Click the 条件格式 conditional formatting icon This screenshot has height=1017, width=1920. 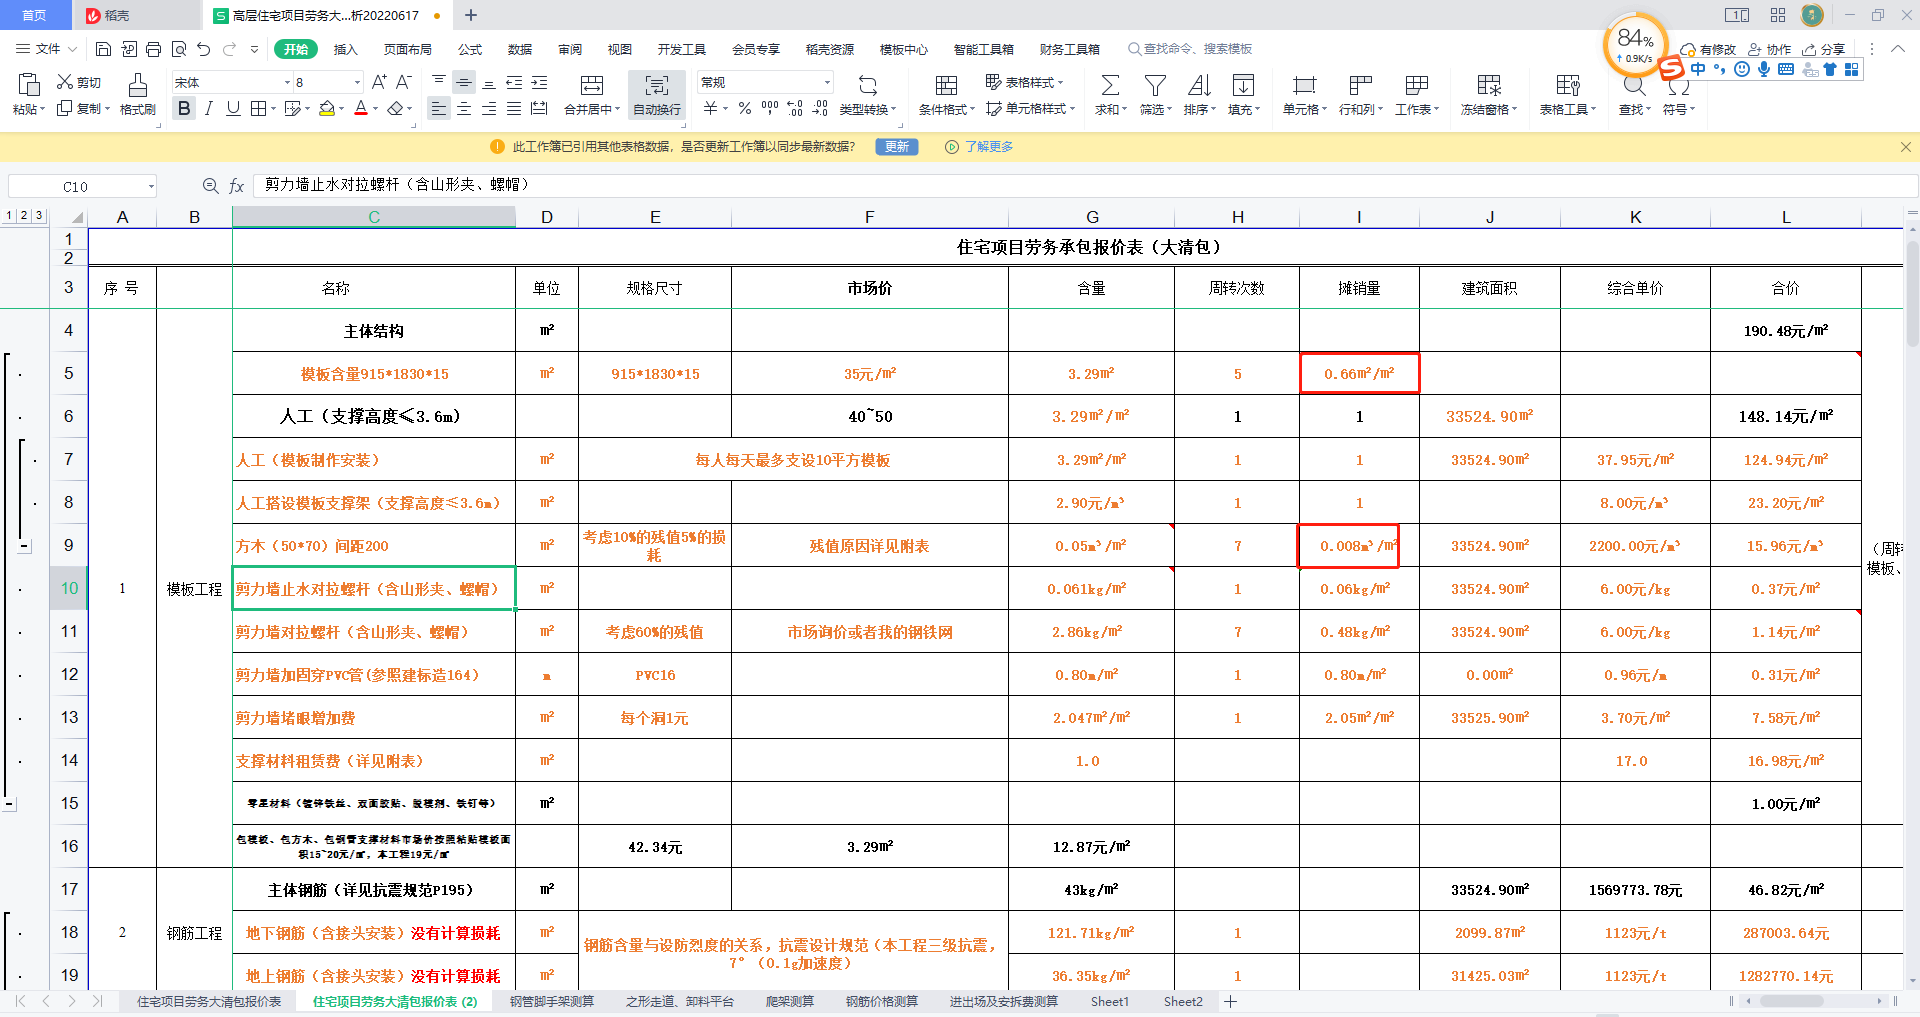946,86
